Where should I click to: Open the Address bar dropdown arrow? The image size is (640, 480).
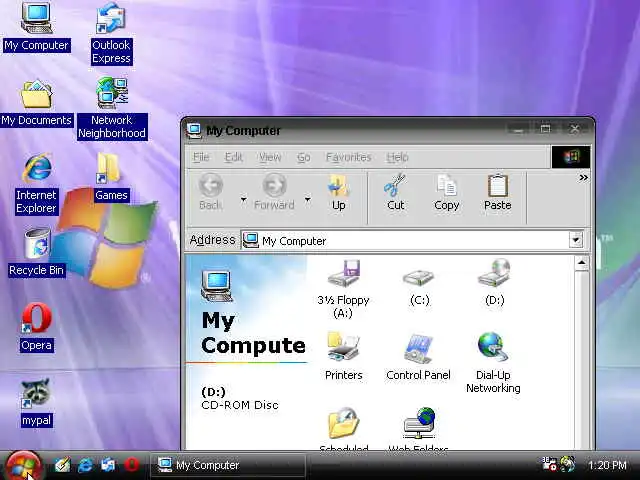click(576, 240)
